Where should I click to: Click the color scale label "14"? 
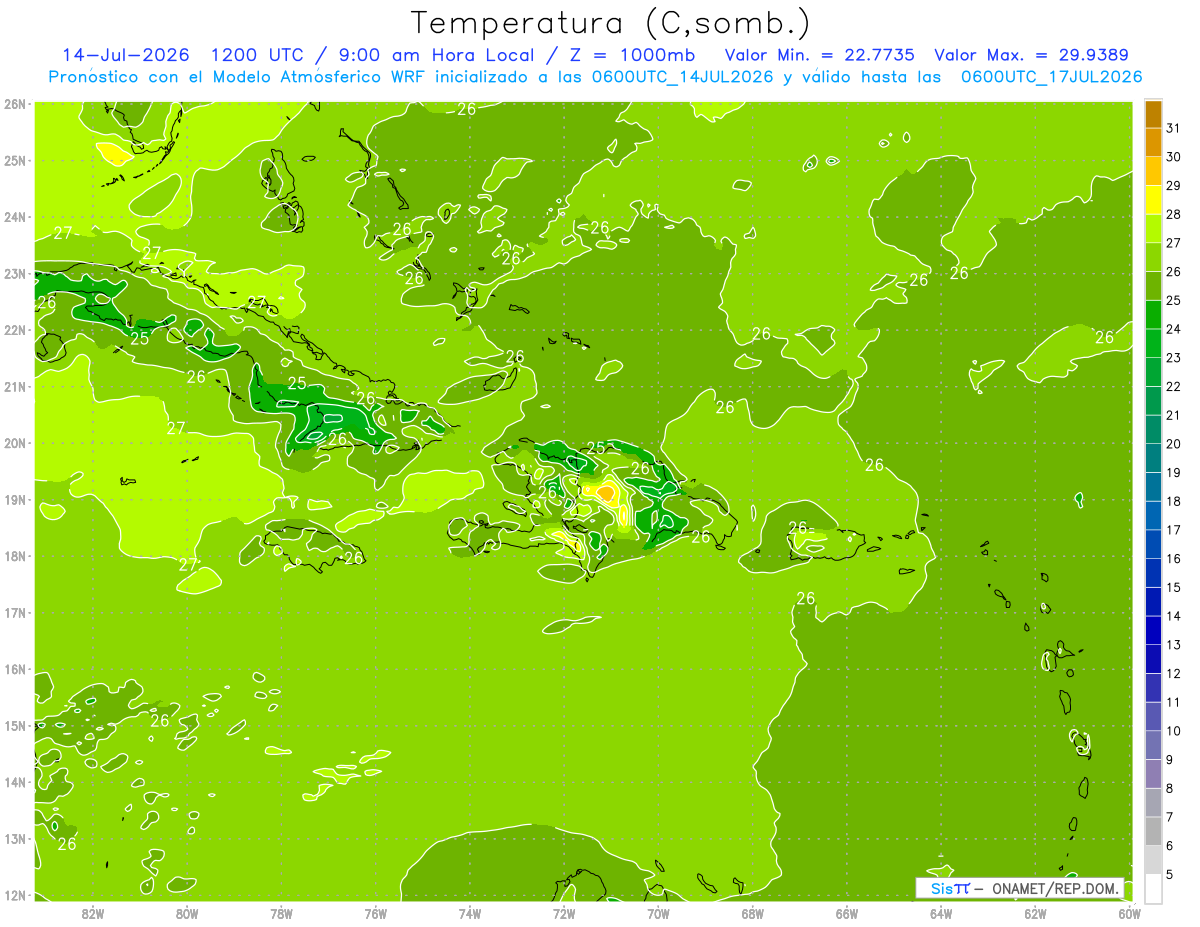(x=1174, y=616)
